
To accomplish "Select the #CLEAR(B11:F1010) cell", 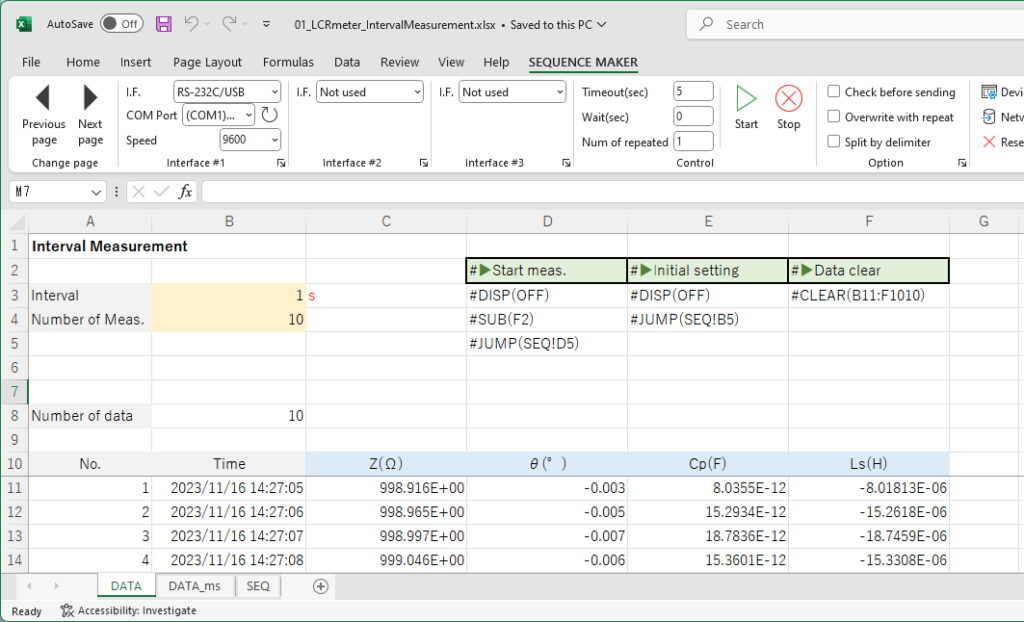I will (869, 295).
